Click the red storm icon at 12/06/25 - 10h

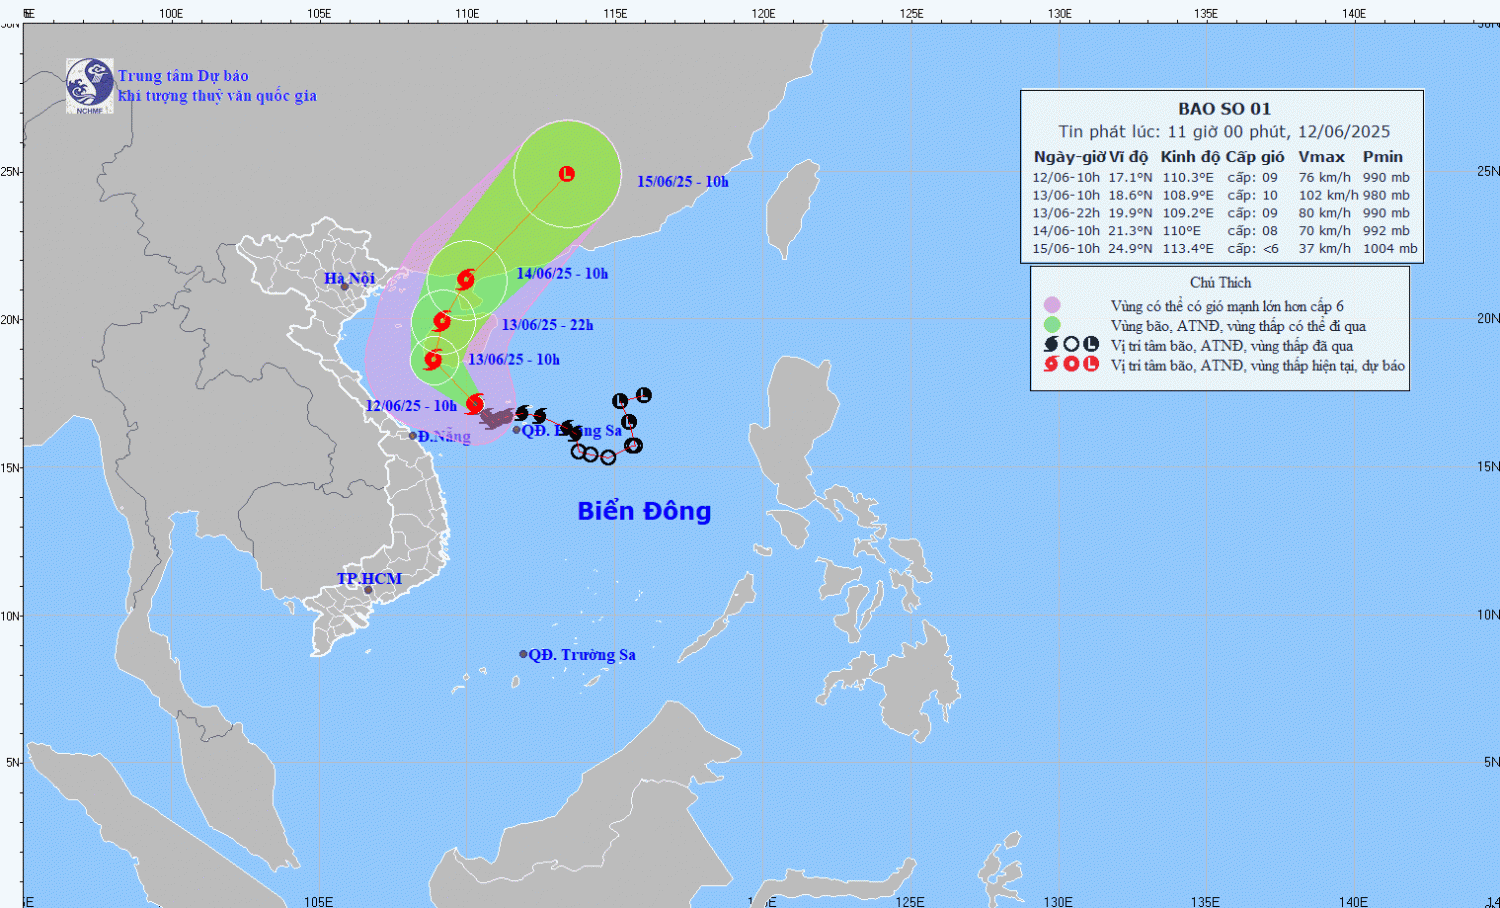click(475, 403)
